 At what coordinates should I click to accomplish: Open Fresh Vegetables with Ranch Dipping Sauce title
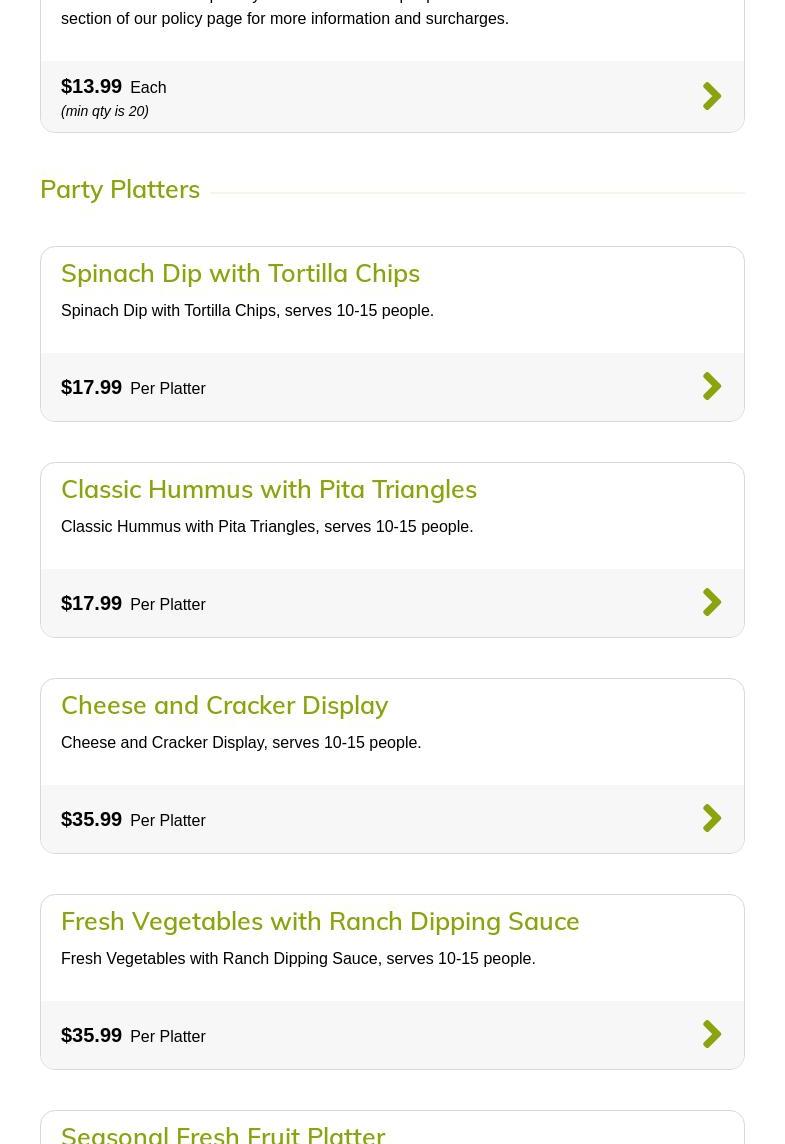click(320, 921)
